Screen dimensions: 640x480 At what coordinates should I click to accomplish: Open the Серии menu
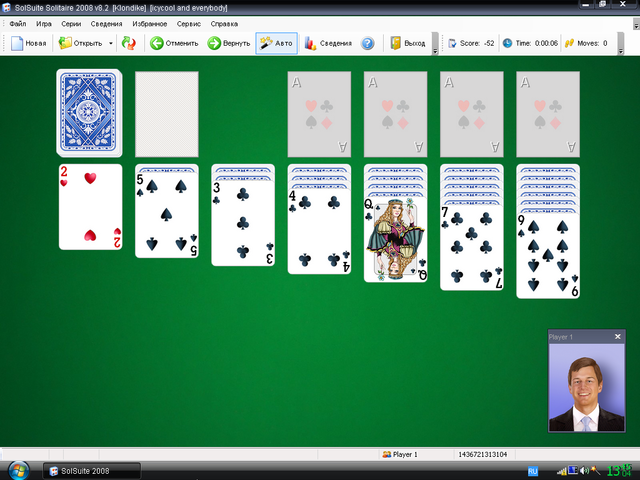coord(71,24)
